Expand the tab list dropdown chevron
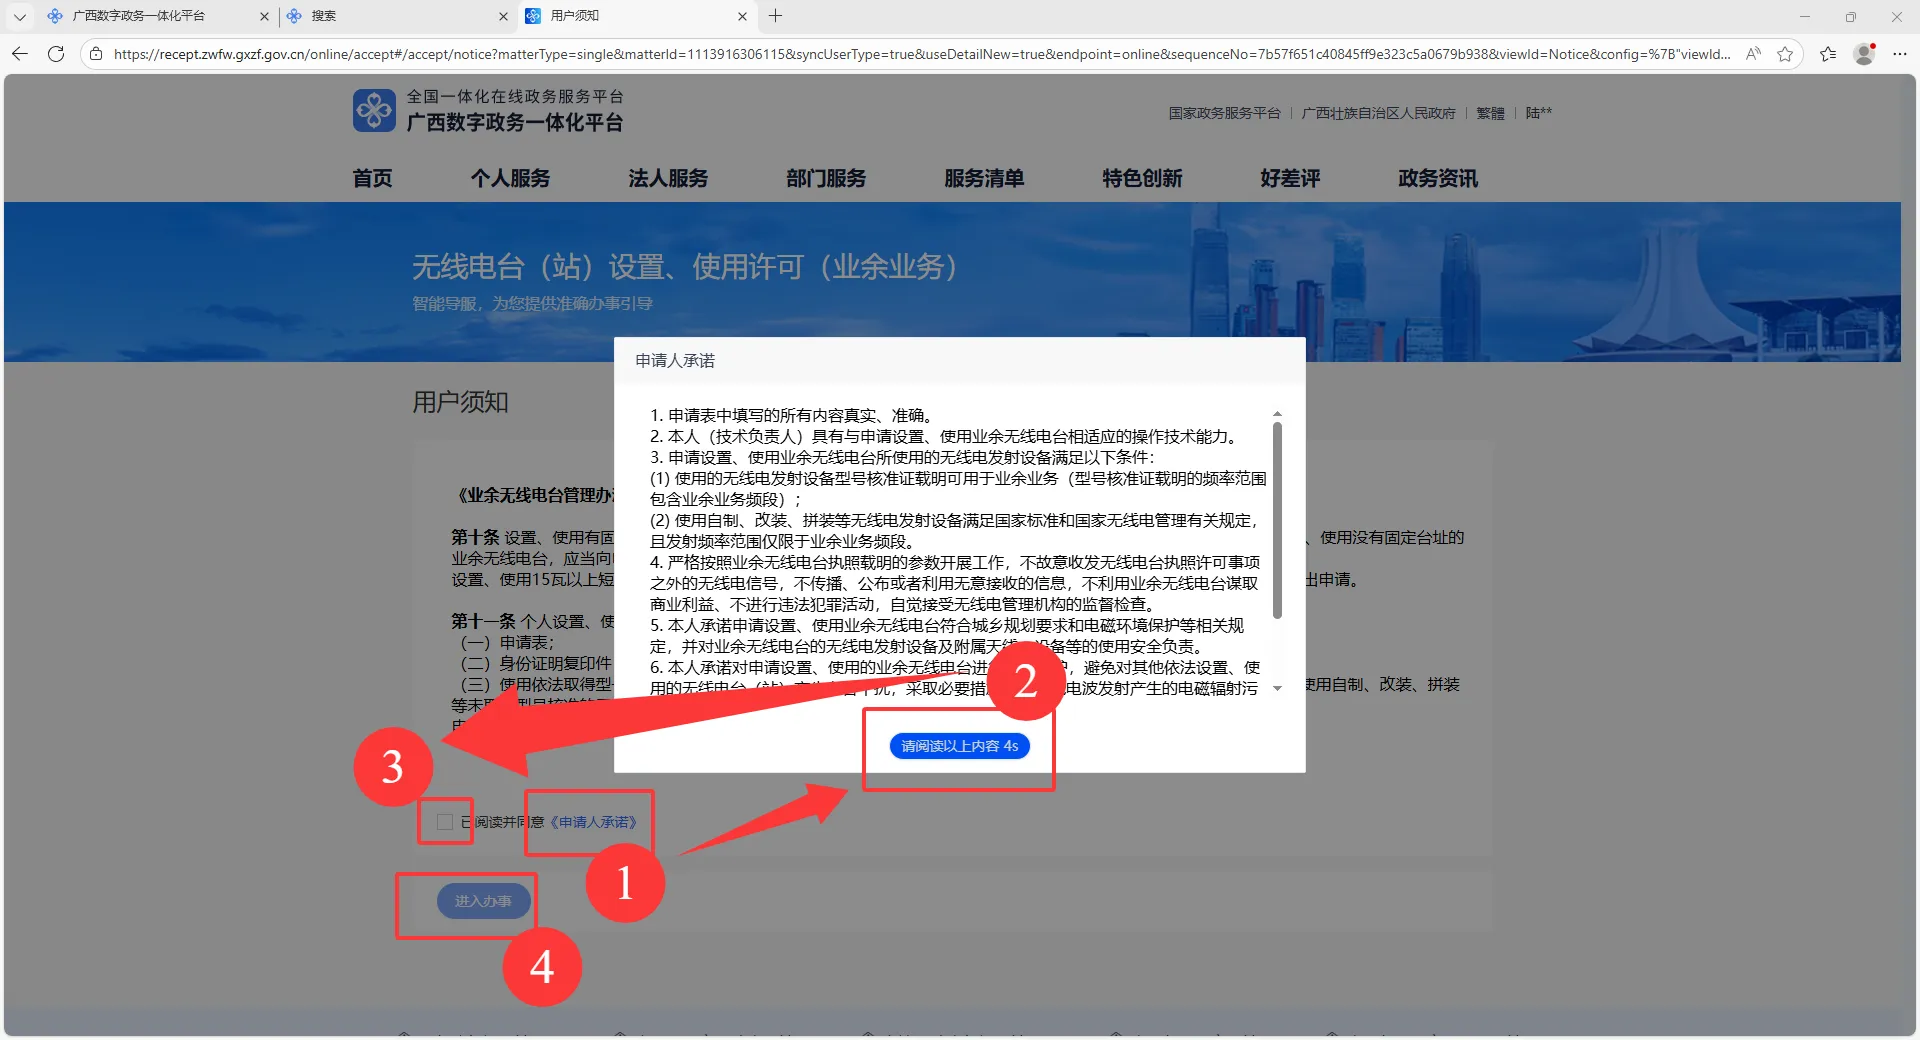This screenshot has height=1040, width=1920. tap(19, 16)
